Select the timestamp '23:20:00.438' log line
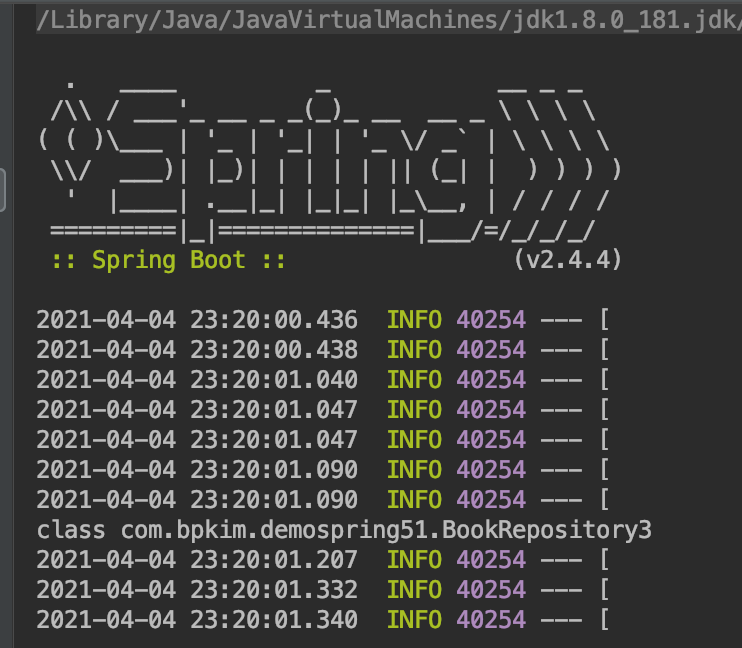 (x=323, y=349)
